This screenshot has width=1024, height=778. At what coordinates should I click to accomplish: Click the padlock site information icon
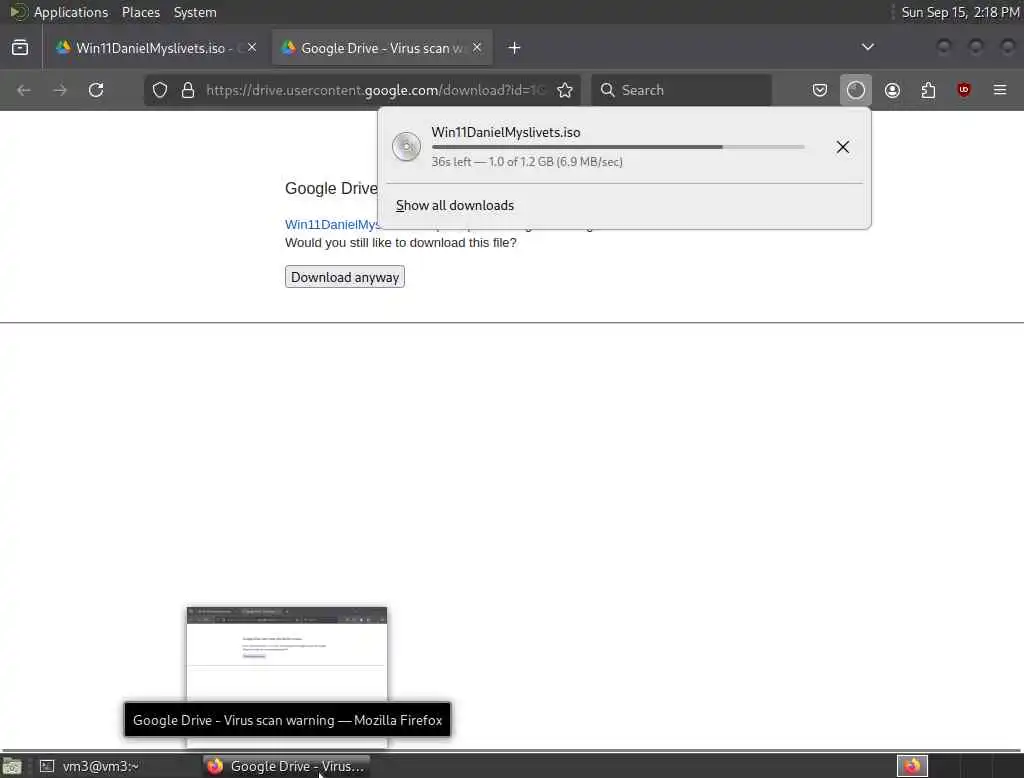click(188, 90)
